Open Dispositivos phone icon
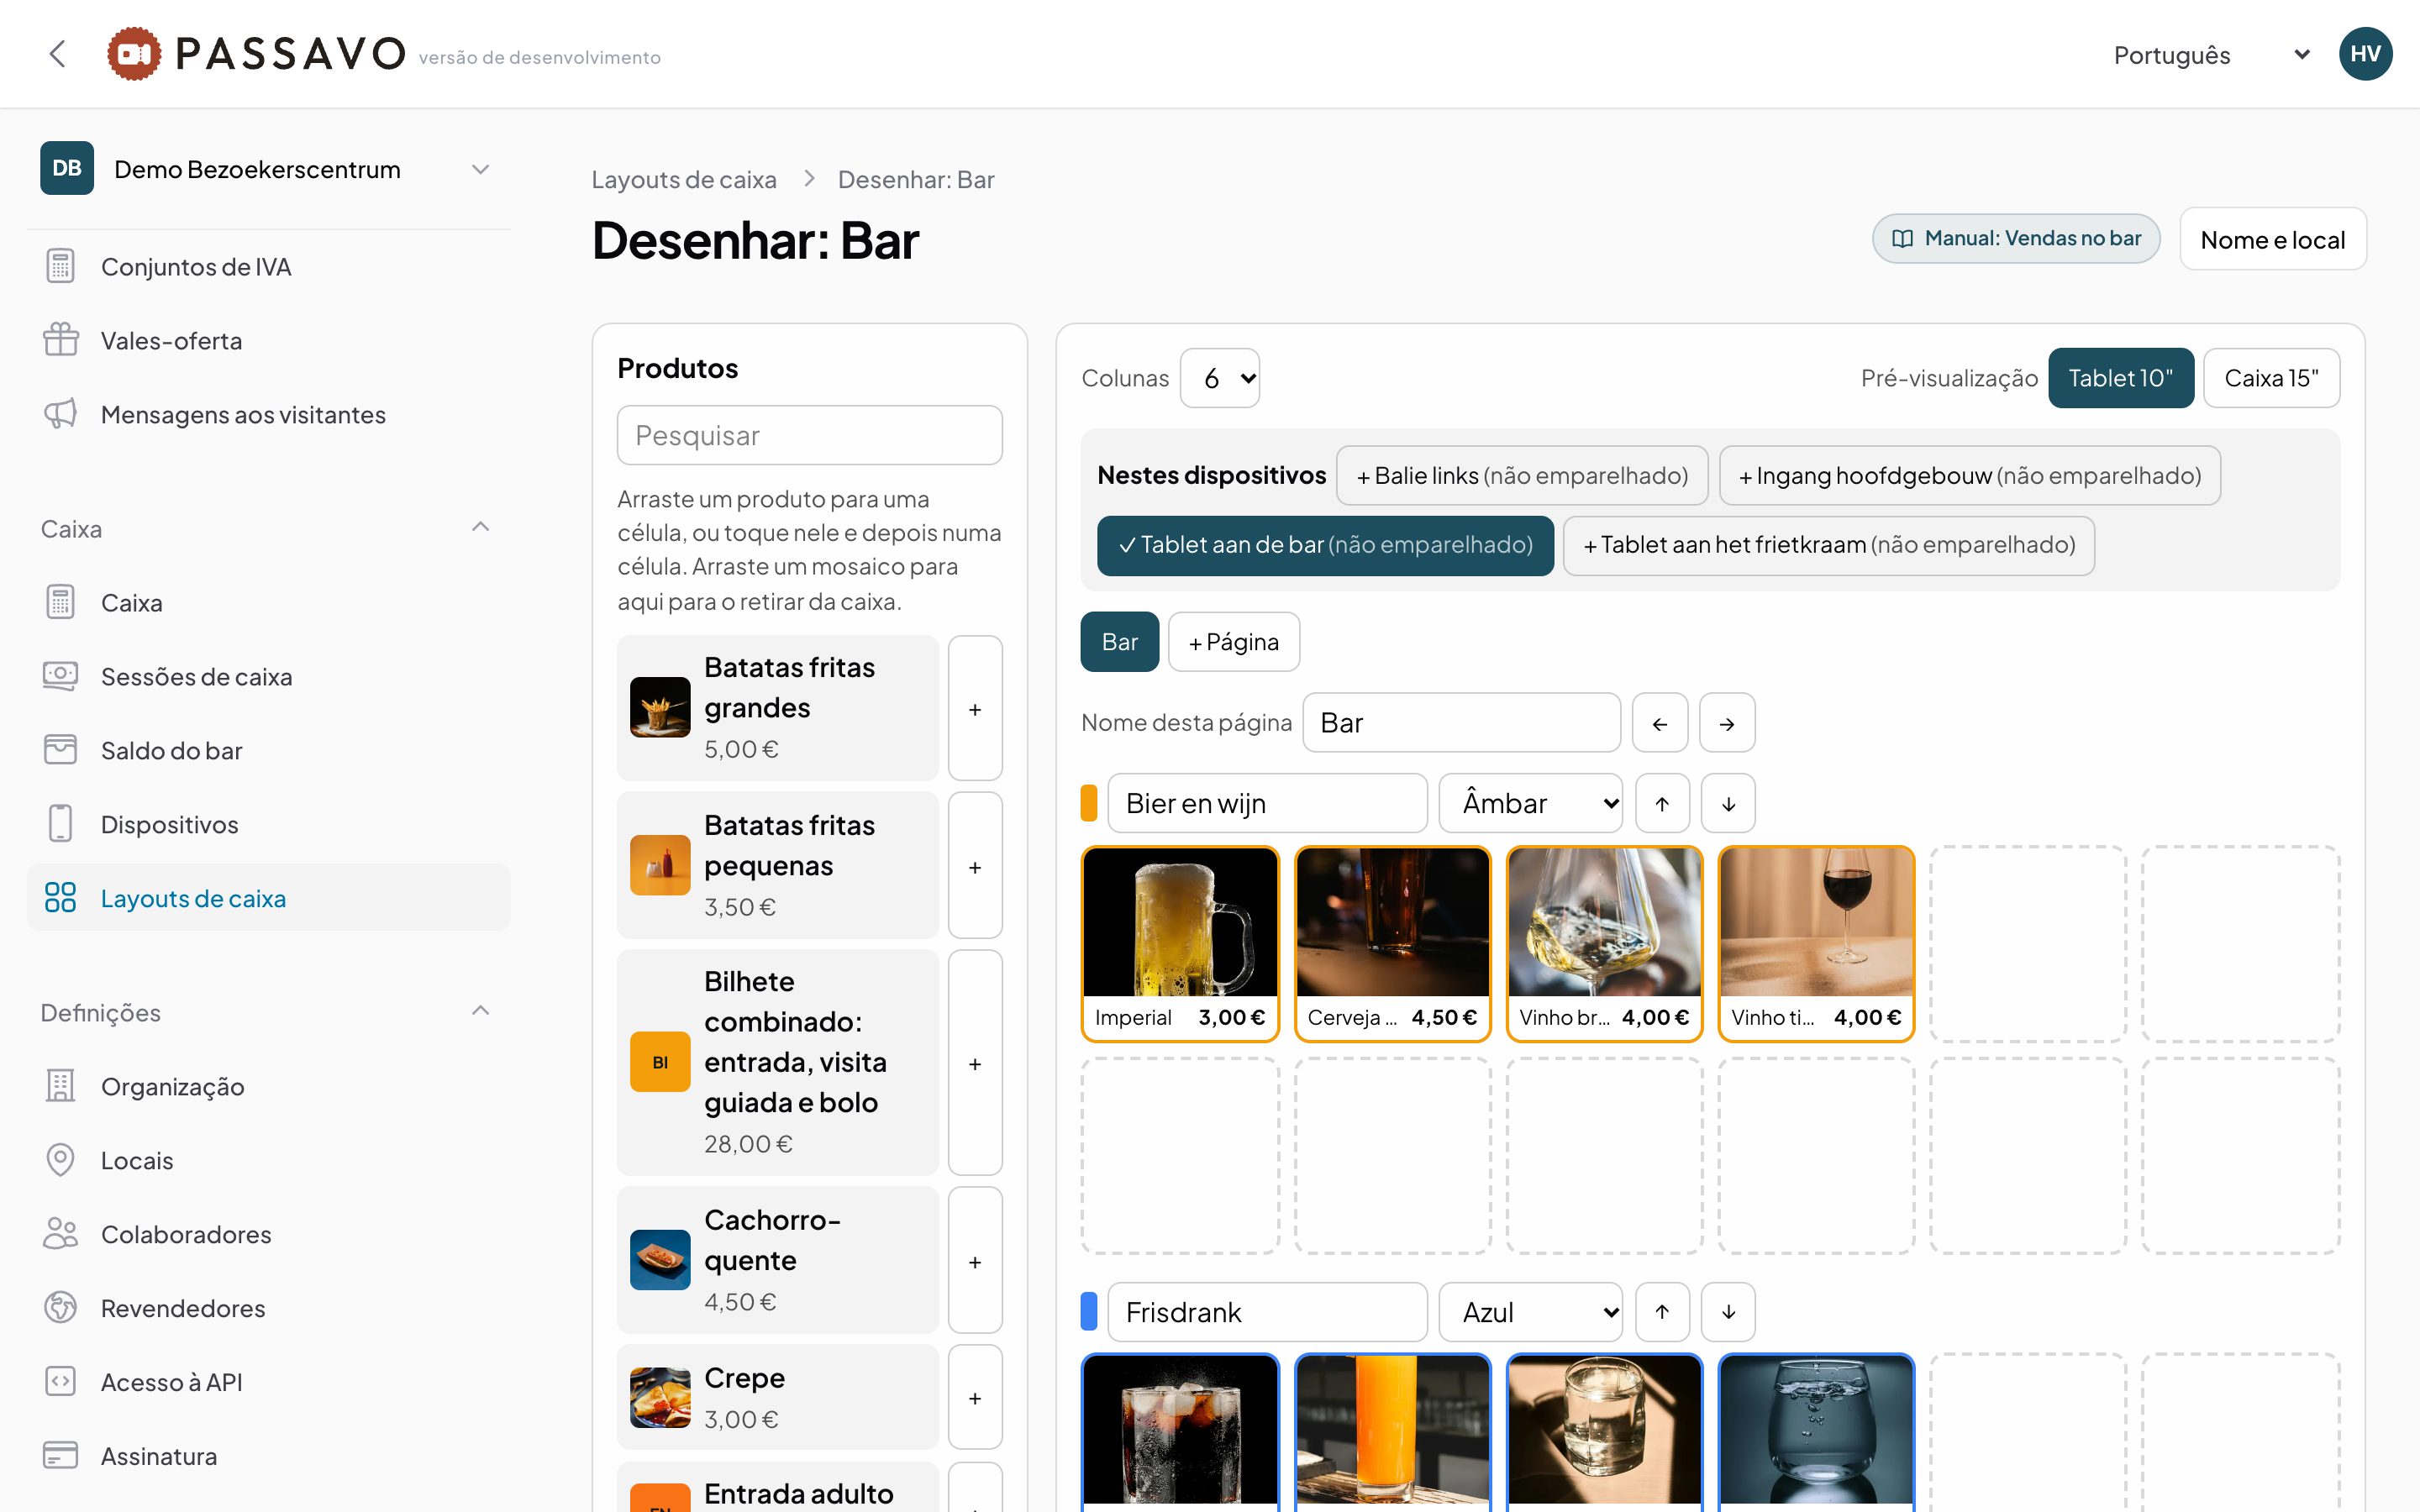The height and width of the screenshot is (1512, 2420). pos(60,824)
